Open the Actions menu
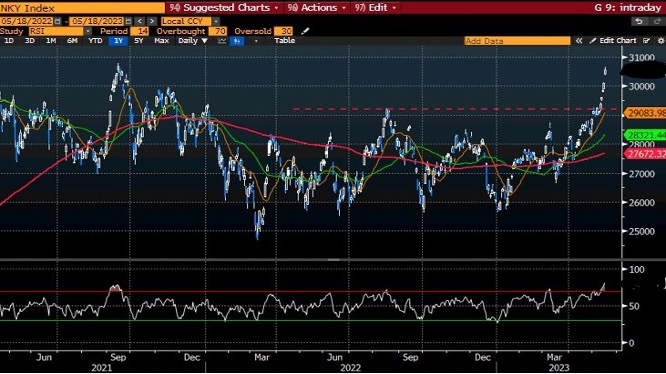Viewport: 666px width, 374px height. [x=316, y=8]
